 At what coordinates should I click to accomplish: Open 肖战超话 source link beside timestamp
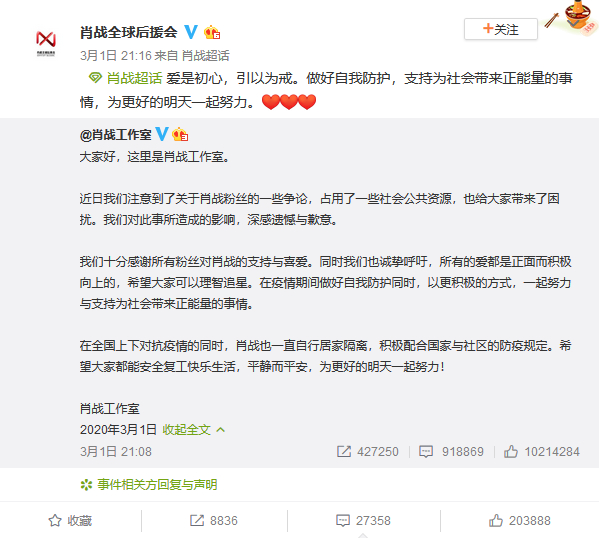[206, 56]
